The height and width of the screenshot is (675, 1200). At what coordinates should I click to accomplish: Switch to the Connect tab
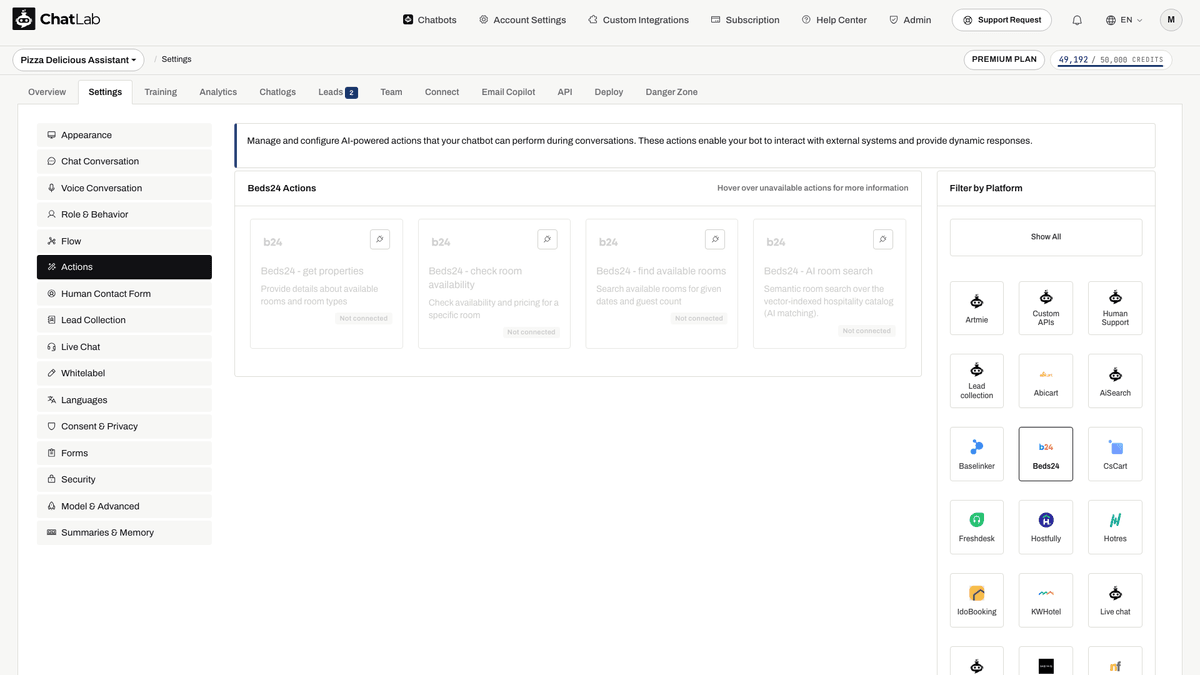pos(442,92)
